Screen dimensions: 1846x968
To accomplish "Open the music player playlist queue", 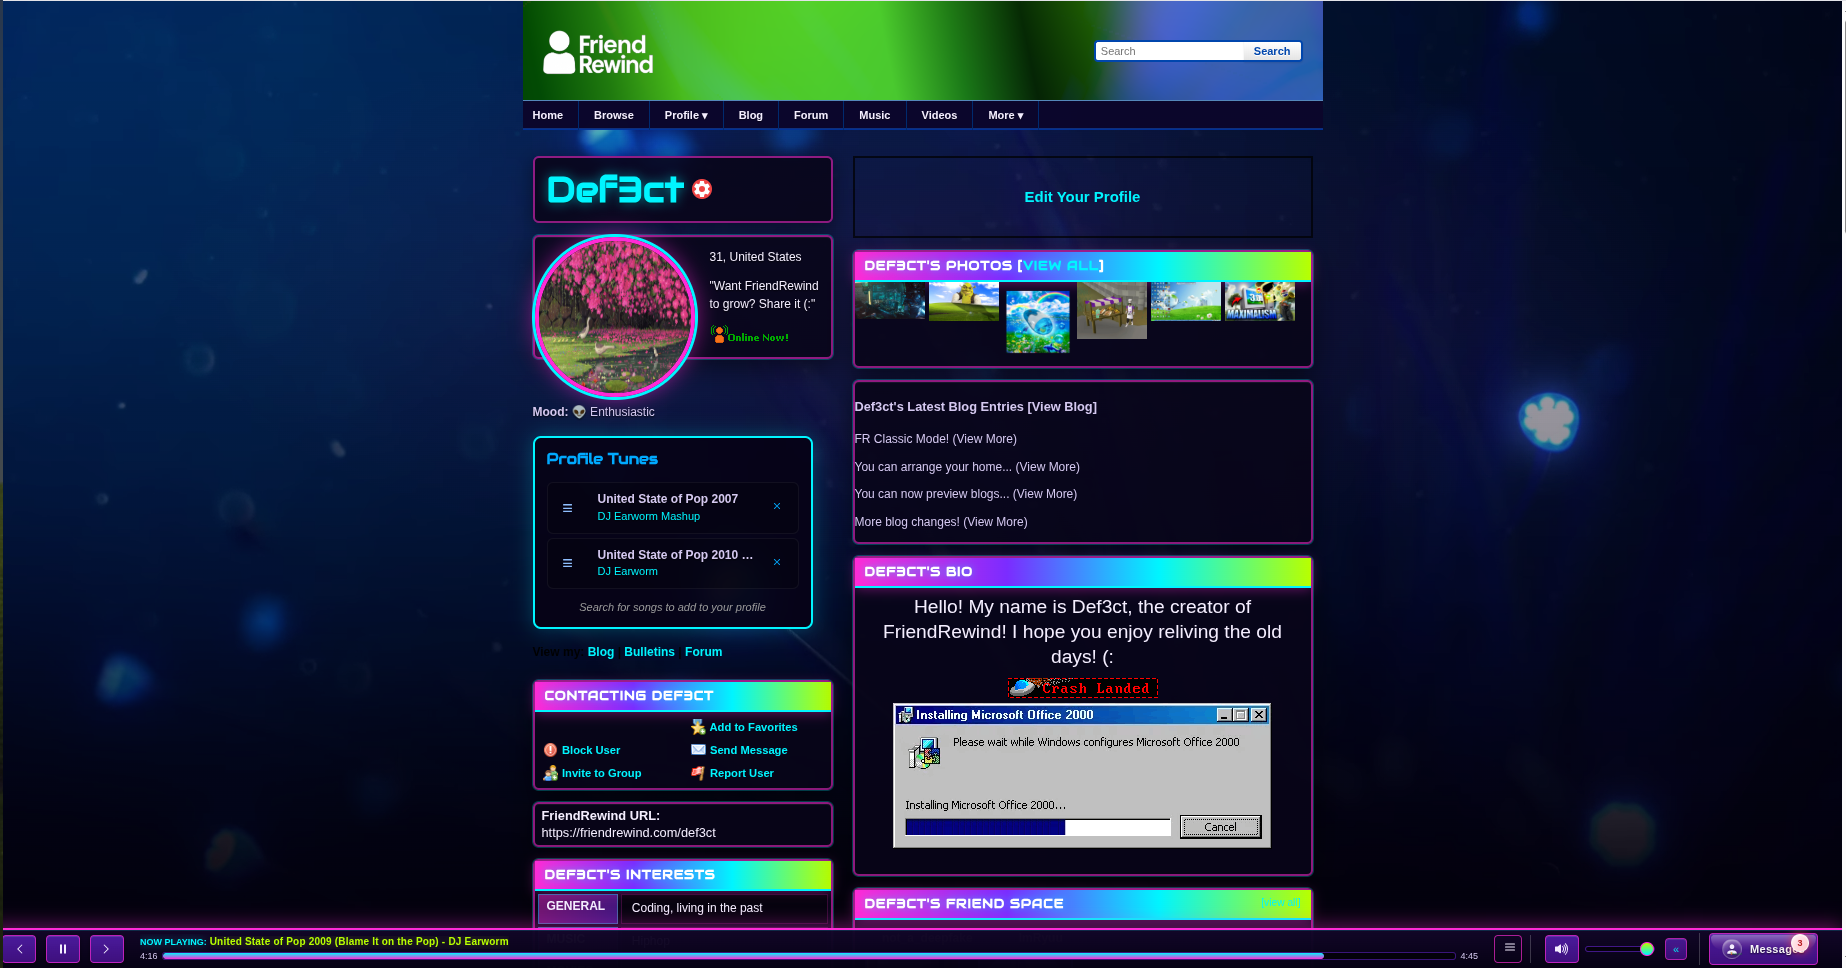I will coord(1509,948).
